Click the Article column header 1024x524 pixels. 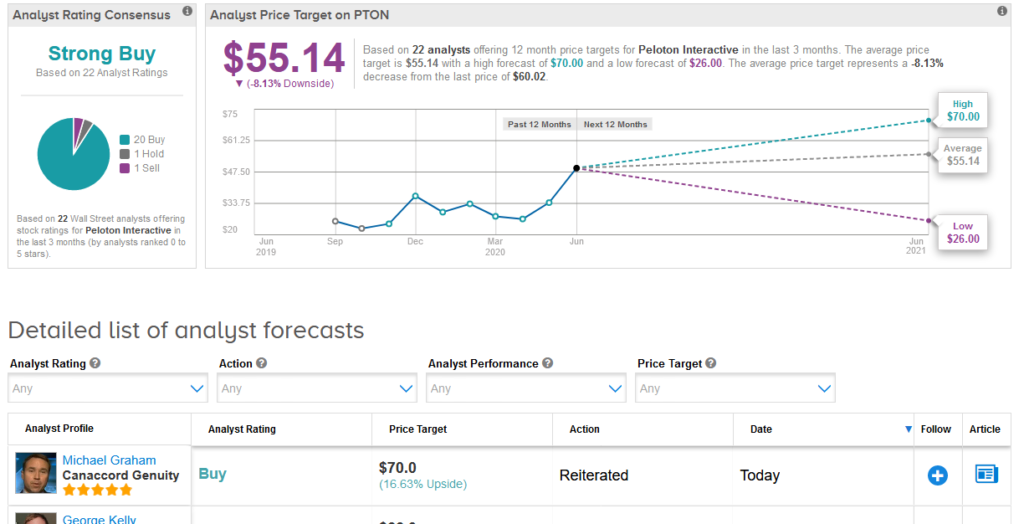pyautogui.click(x=984, y=429)
